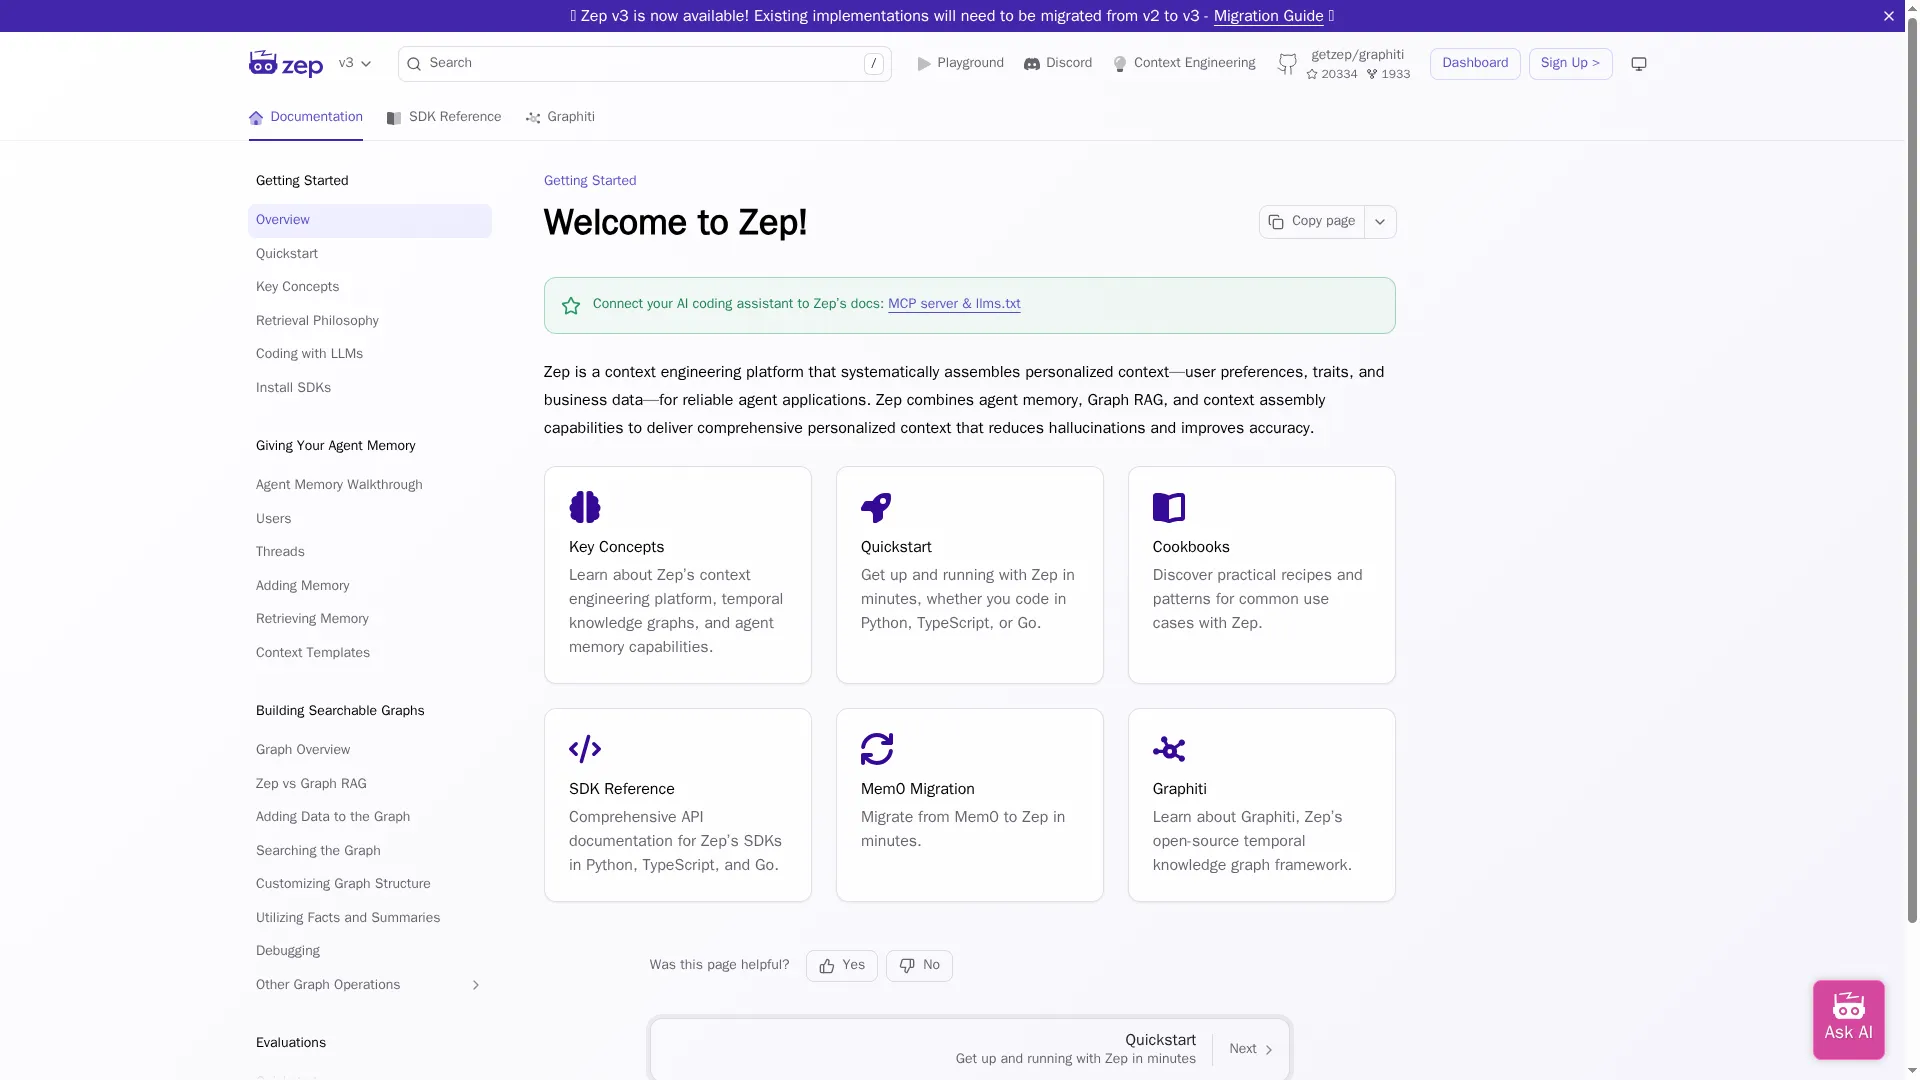
Task: Click the Graphiti graph node icon
Action: tap(1168, 749)
